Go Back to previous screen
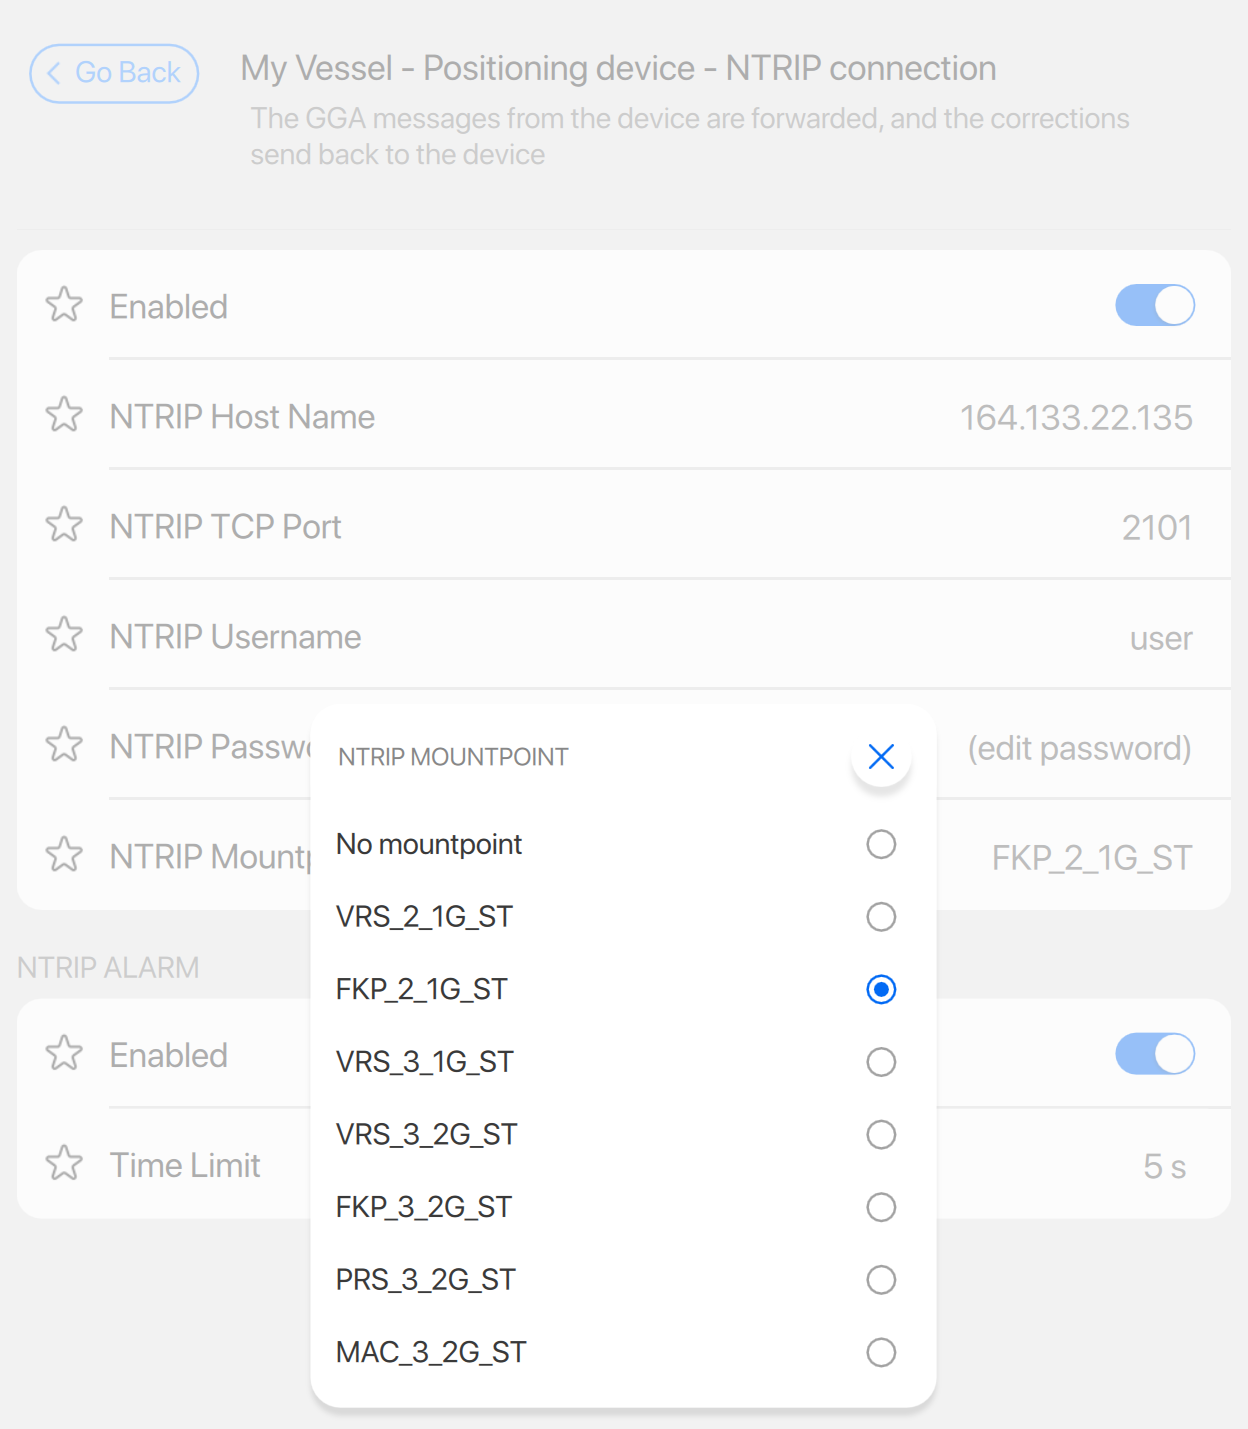The image size is (1248, 1429). 114,73
